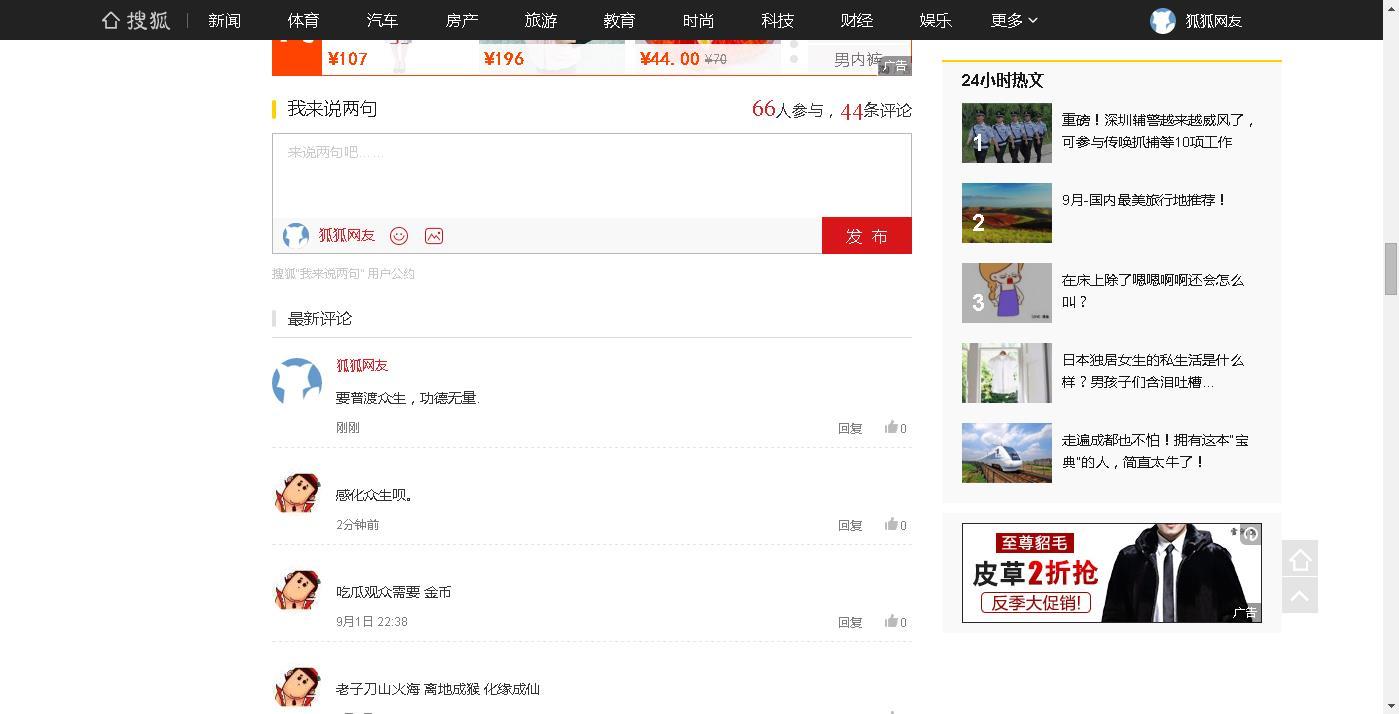The image size is (1399, 714).
Task: Click thumbnail number 2 landscape photo
Action: point(1006,213)
